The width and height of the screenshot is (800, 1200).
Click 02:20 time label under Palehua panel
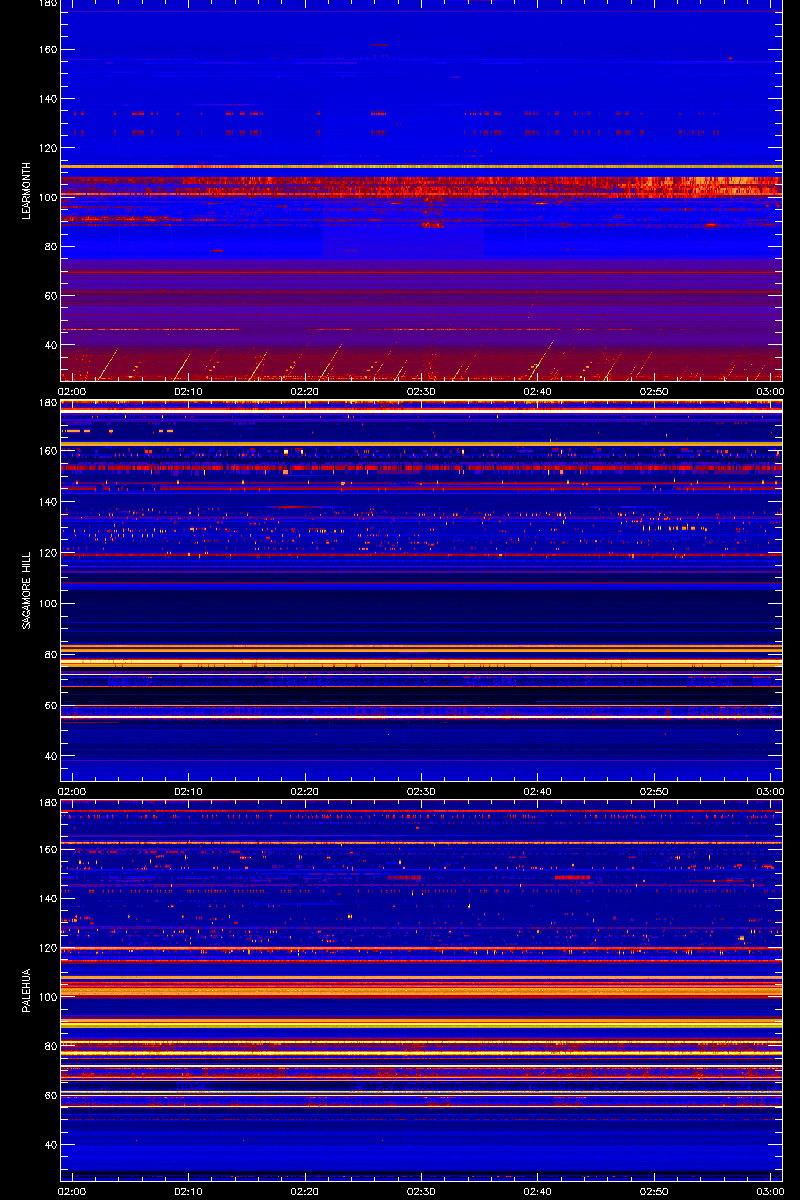tap(305, 1191)
